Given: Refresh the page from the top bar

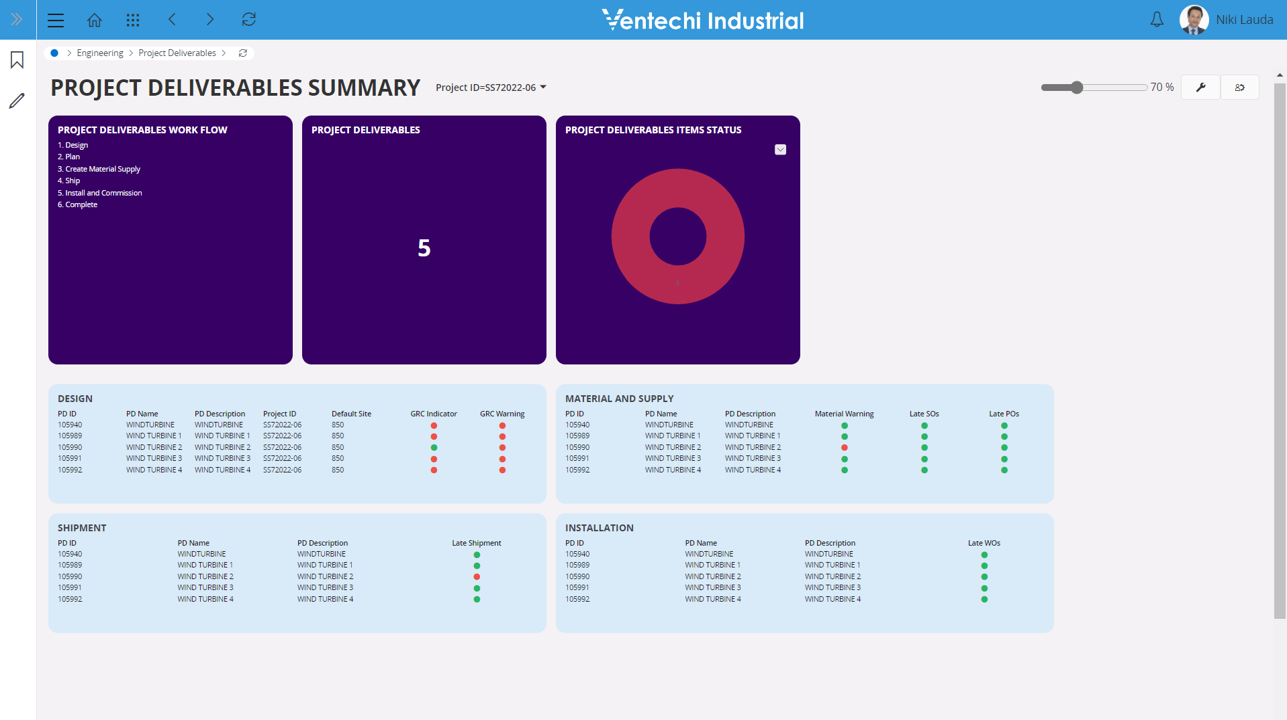Looking at the screenshot, I should [249, 20].
